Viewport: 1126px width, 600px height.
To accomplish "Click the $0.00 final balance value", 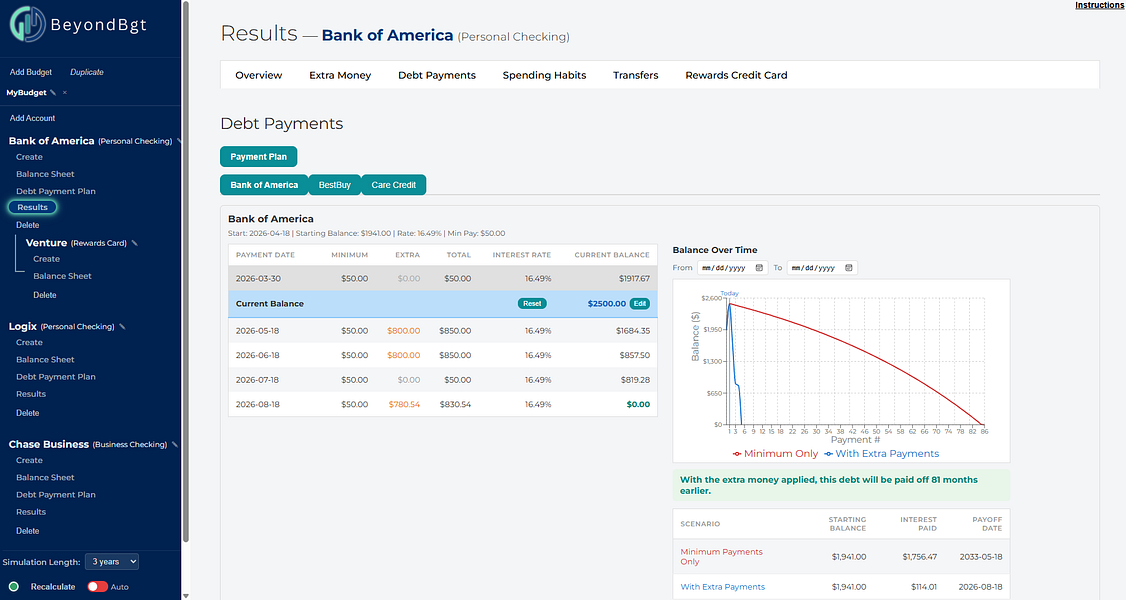I will 638,405.
